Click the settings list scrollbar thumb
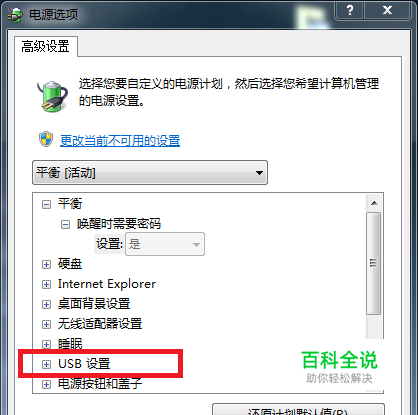 (374, 263)
